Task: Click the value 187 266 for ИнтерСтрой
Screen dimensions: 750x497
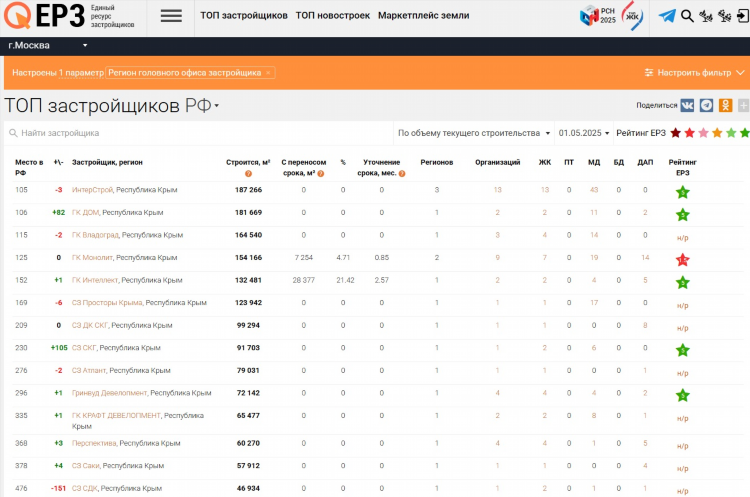Action: coord(248,190)
